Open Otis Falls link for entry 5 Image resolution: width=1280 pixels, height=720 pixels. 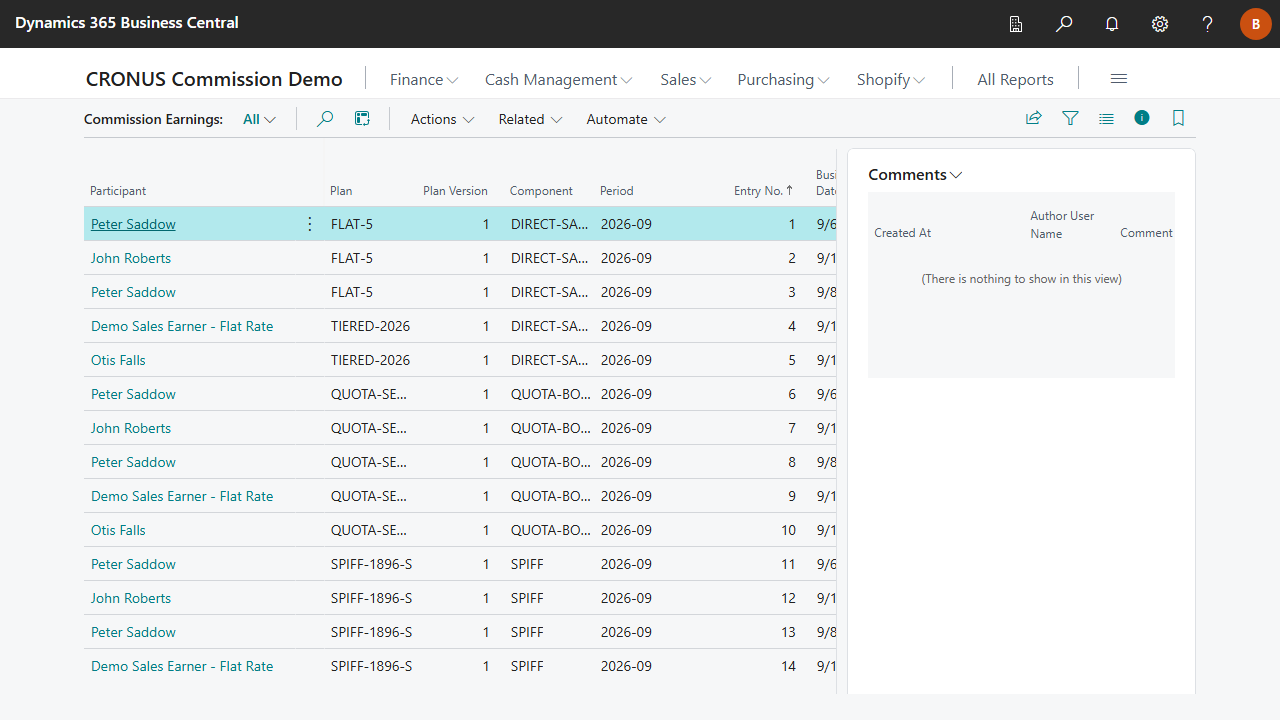[x=118, y=360]
